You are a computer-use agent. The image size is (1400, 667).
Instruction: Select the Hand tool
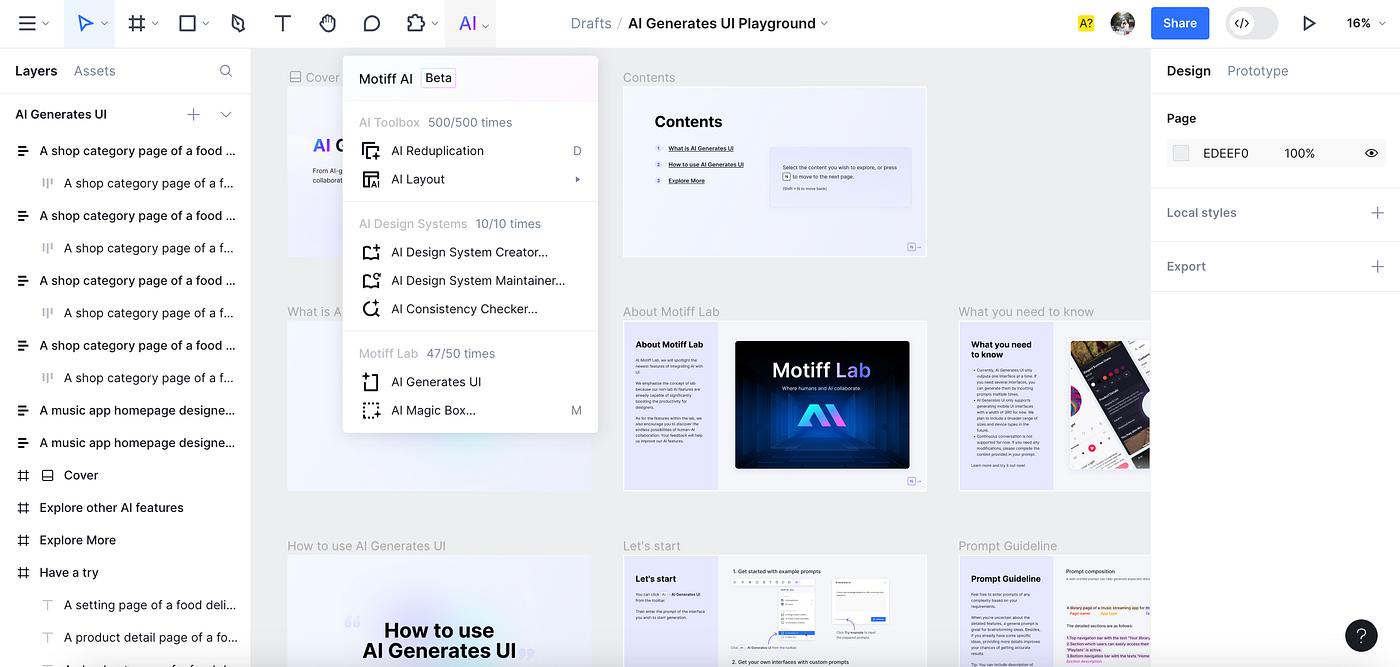click(327, 23)
